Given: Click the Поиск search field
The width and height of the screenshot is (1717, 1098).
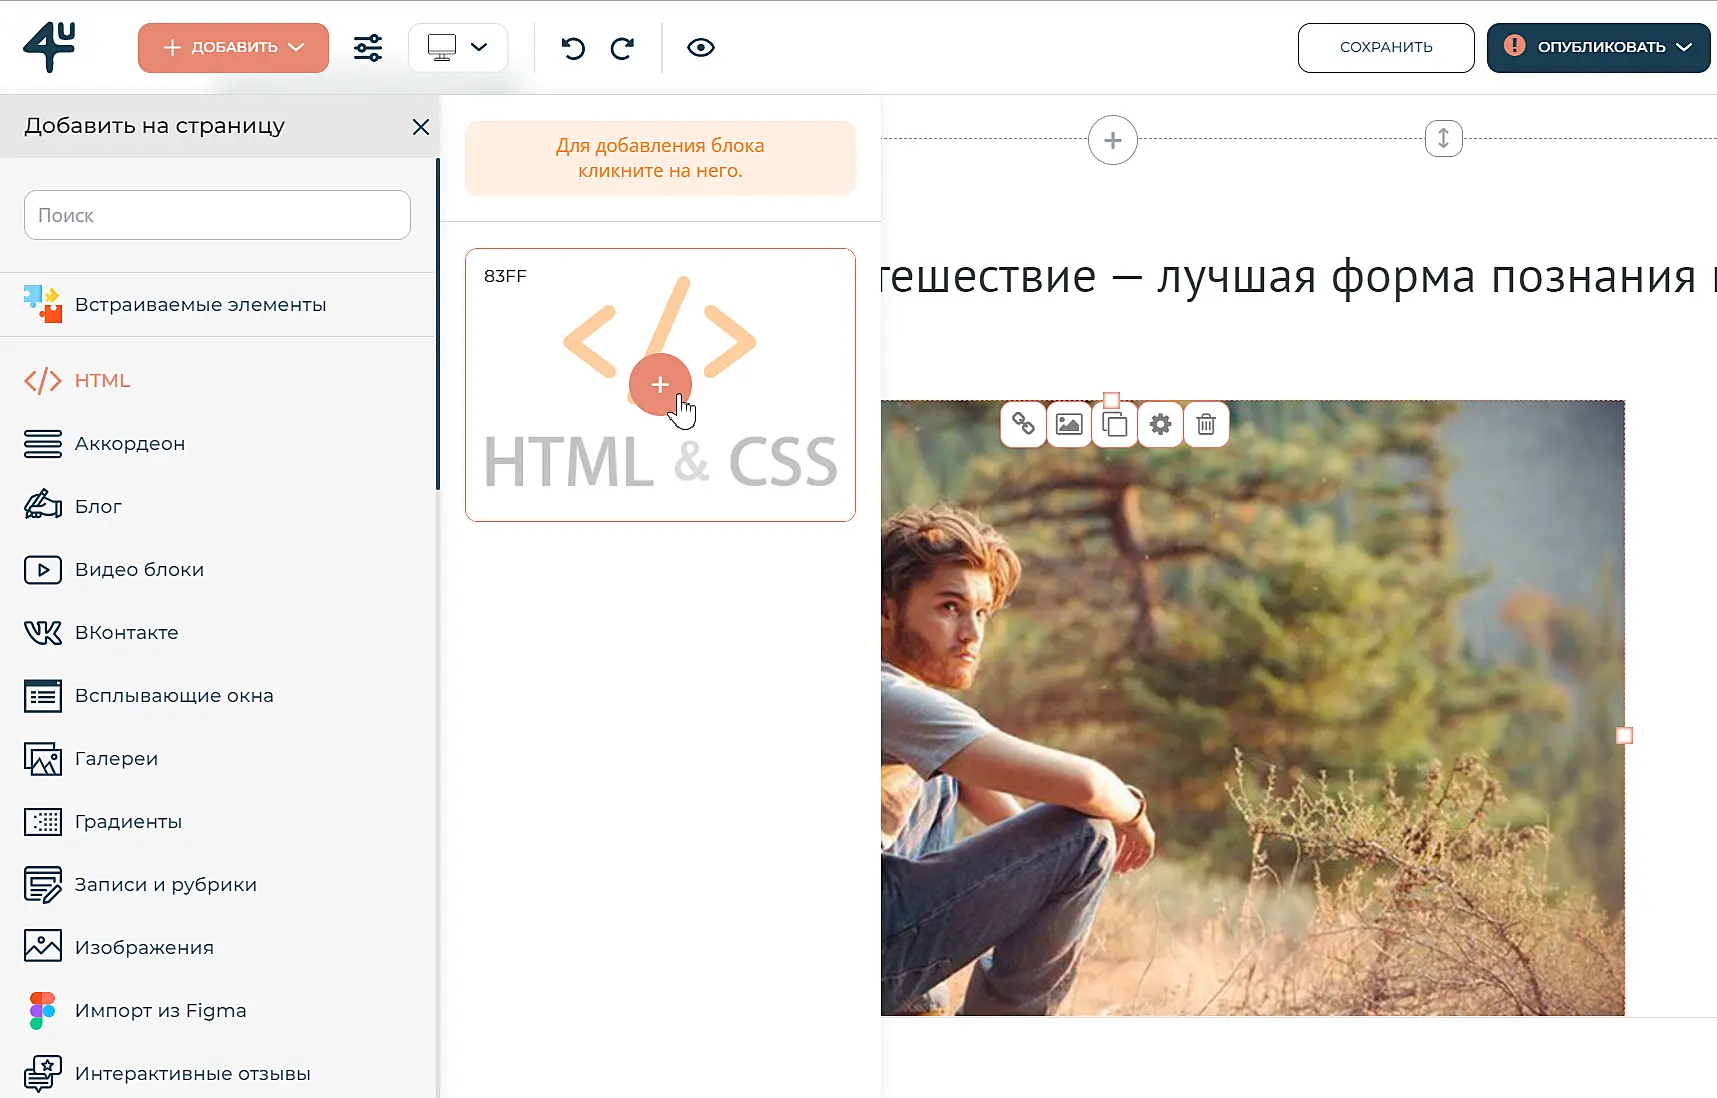Looking at the screenshot, I should pos(217,215).
